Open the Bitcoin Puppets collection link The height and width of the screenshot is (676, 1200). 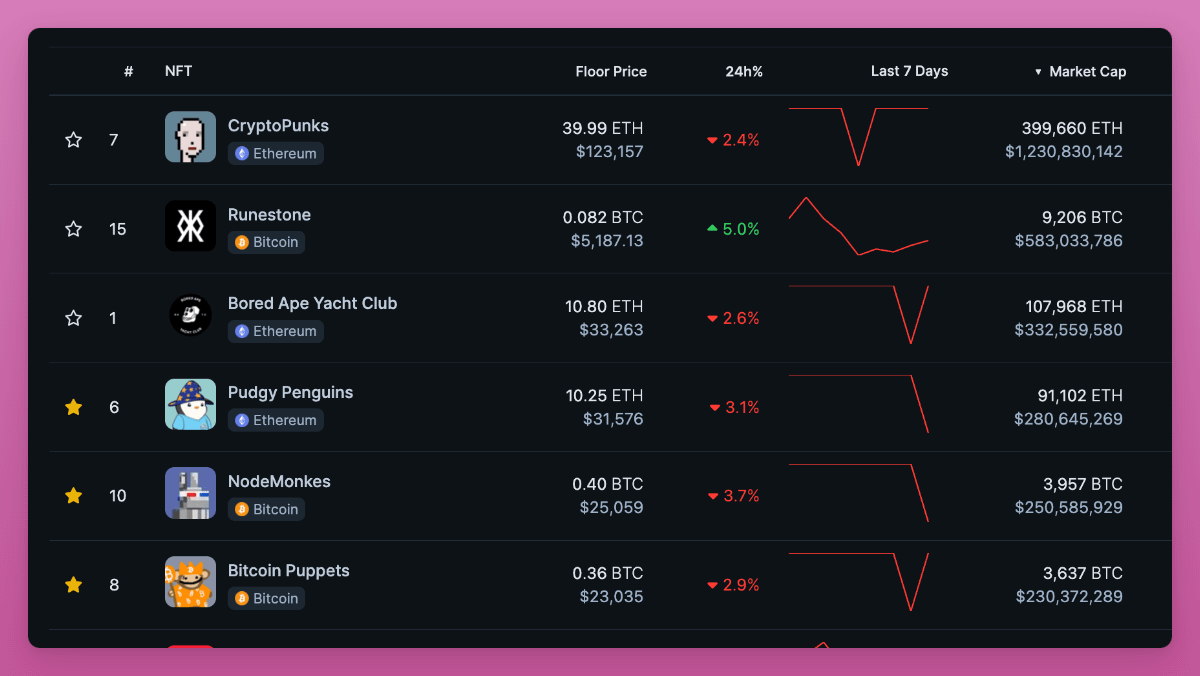pos(288,571)
